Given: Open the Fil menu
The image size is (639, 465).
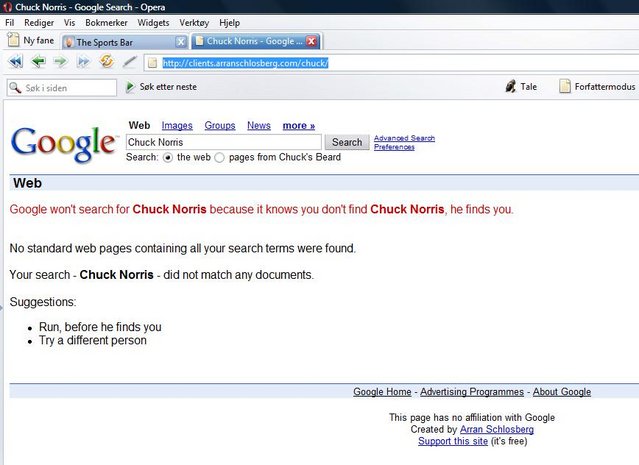Looking at the screenshot, I should (9, 23).
